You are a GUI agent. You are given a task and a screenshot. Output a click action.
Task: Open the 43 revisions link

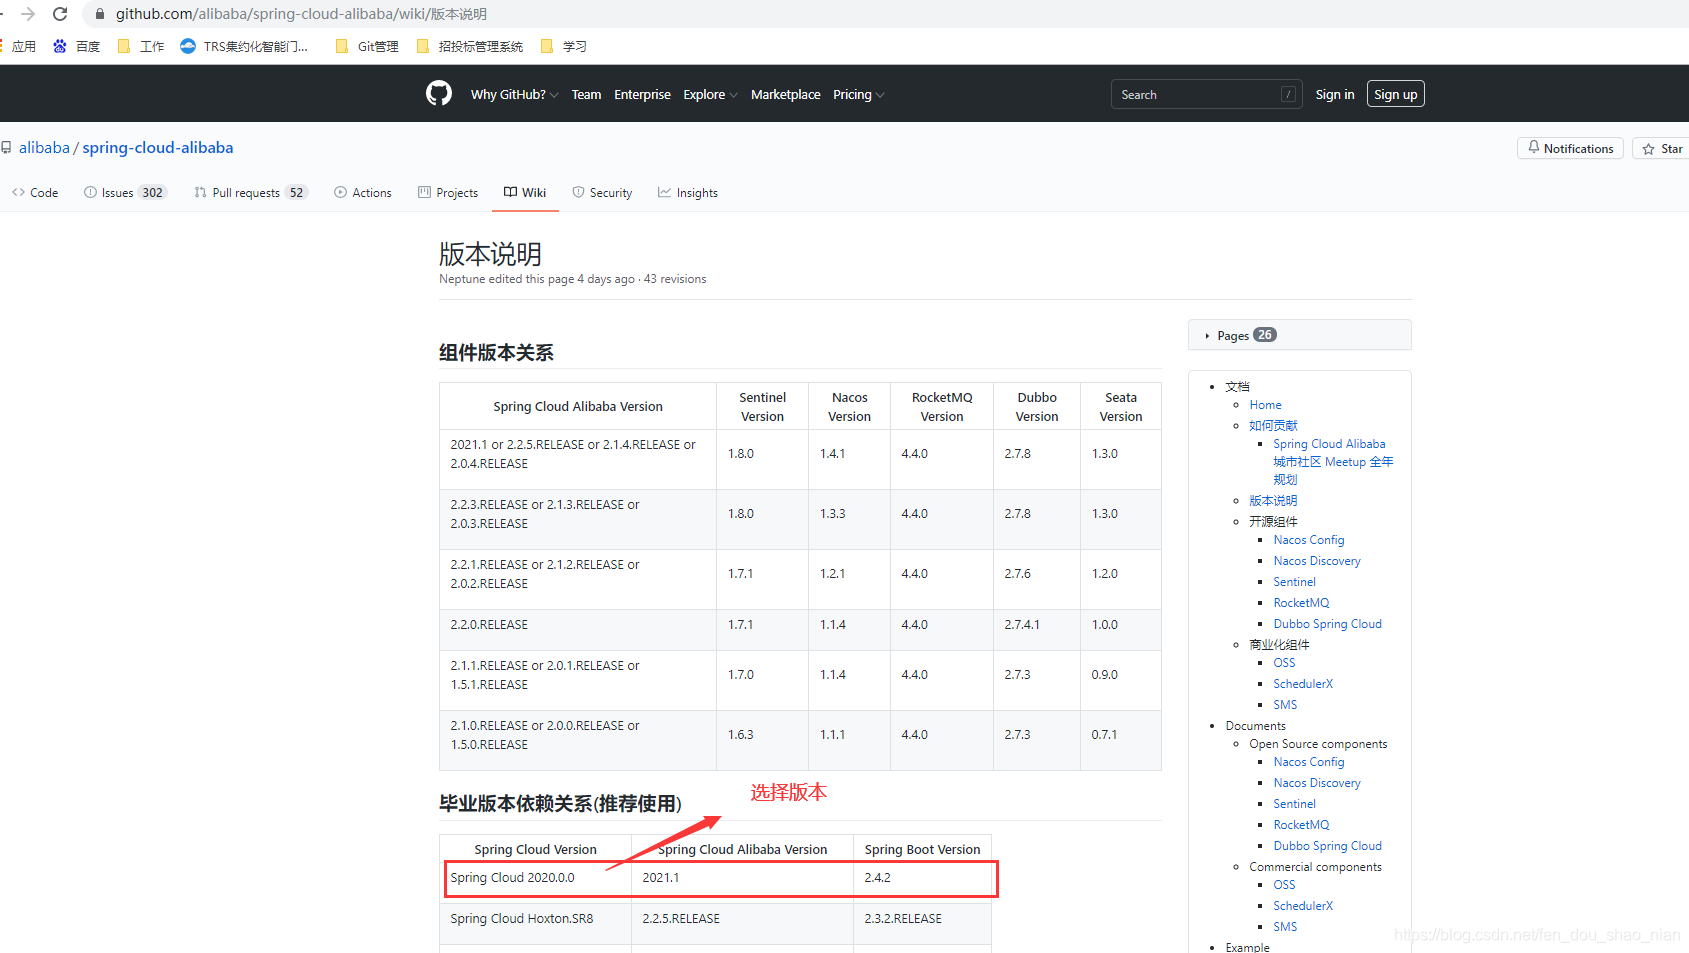tap(675, 279)
